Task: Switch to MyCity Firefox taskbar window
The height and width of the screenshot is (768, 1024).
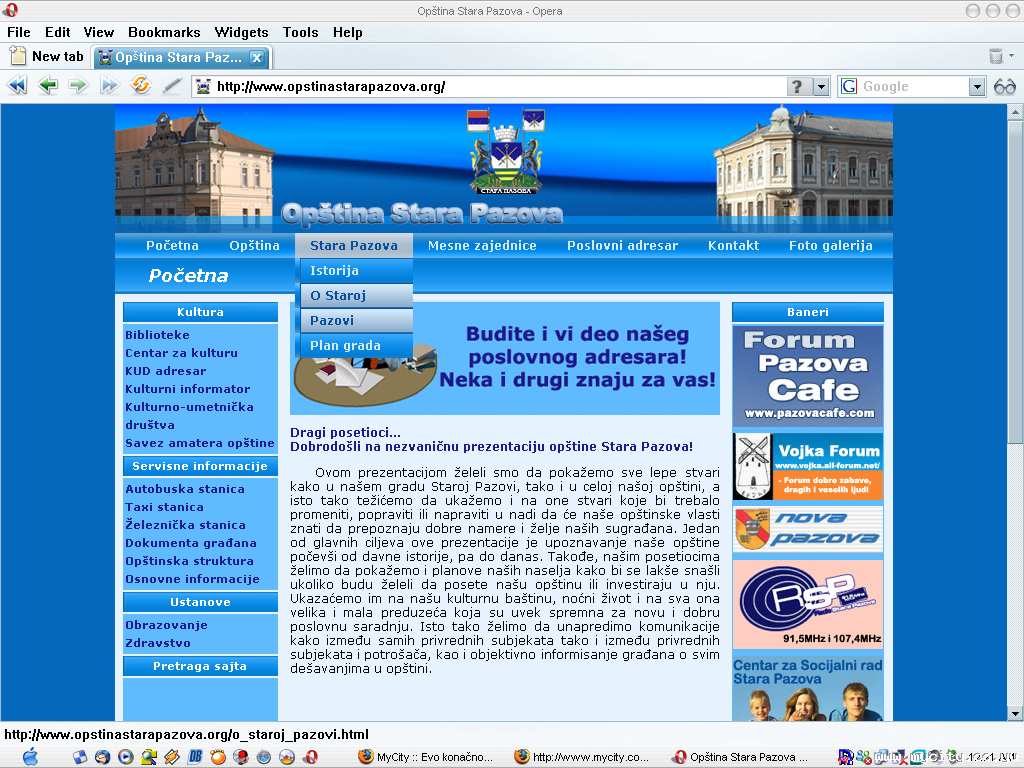Action: pos(426,757)
